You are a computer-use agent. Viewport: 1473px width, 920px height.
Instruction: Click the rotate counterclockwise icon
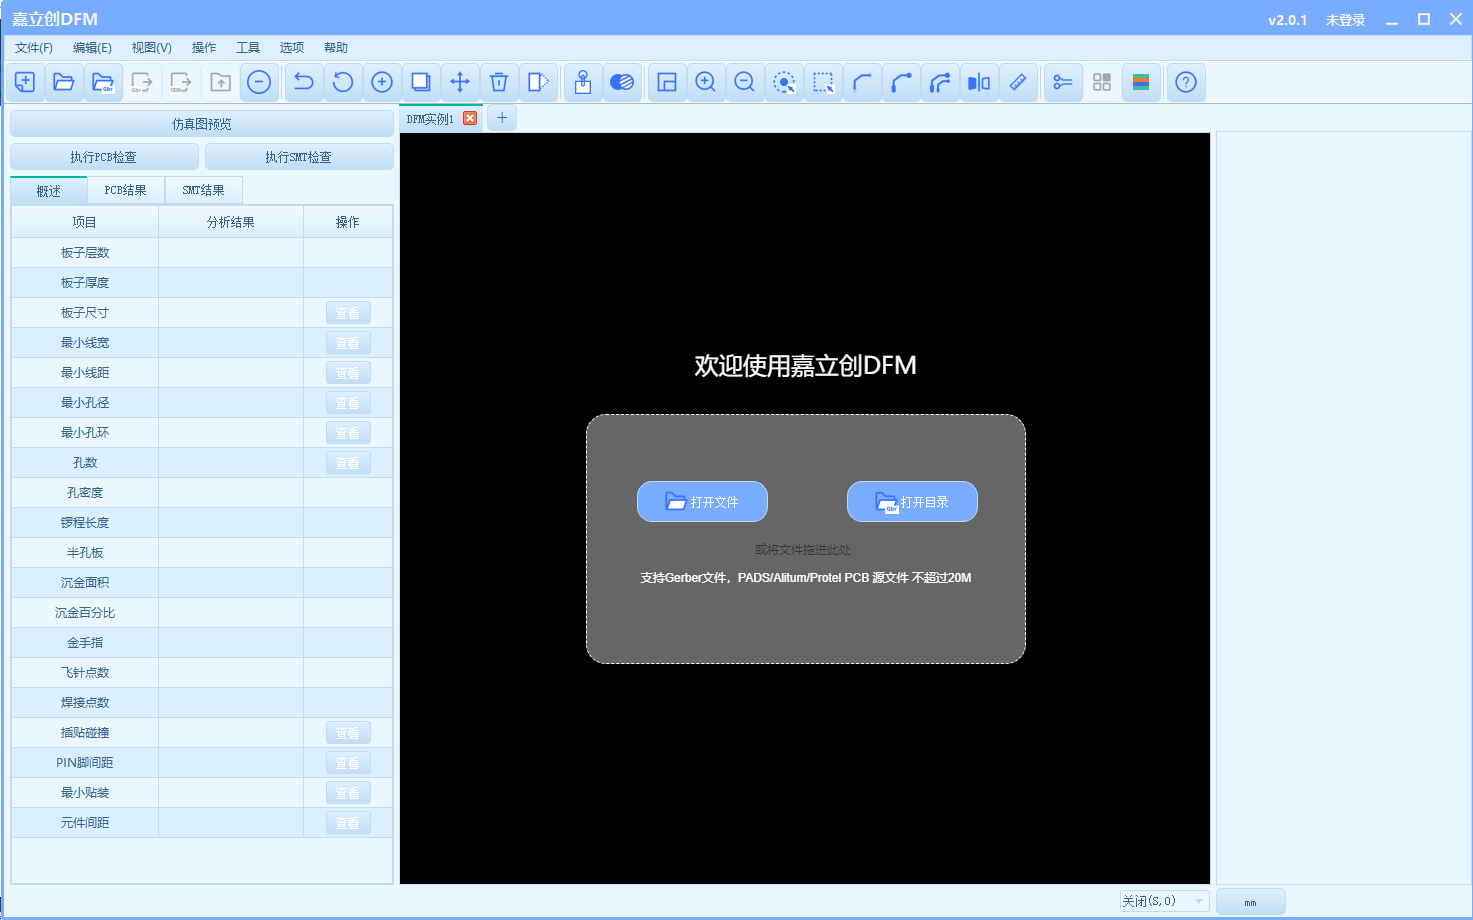click(343, 82)
